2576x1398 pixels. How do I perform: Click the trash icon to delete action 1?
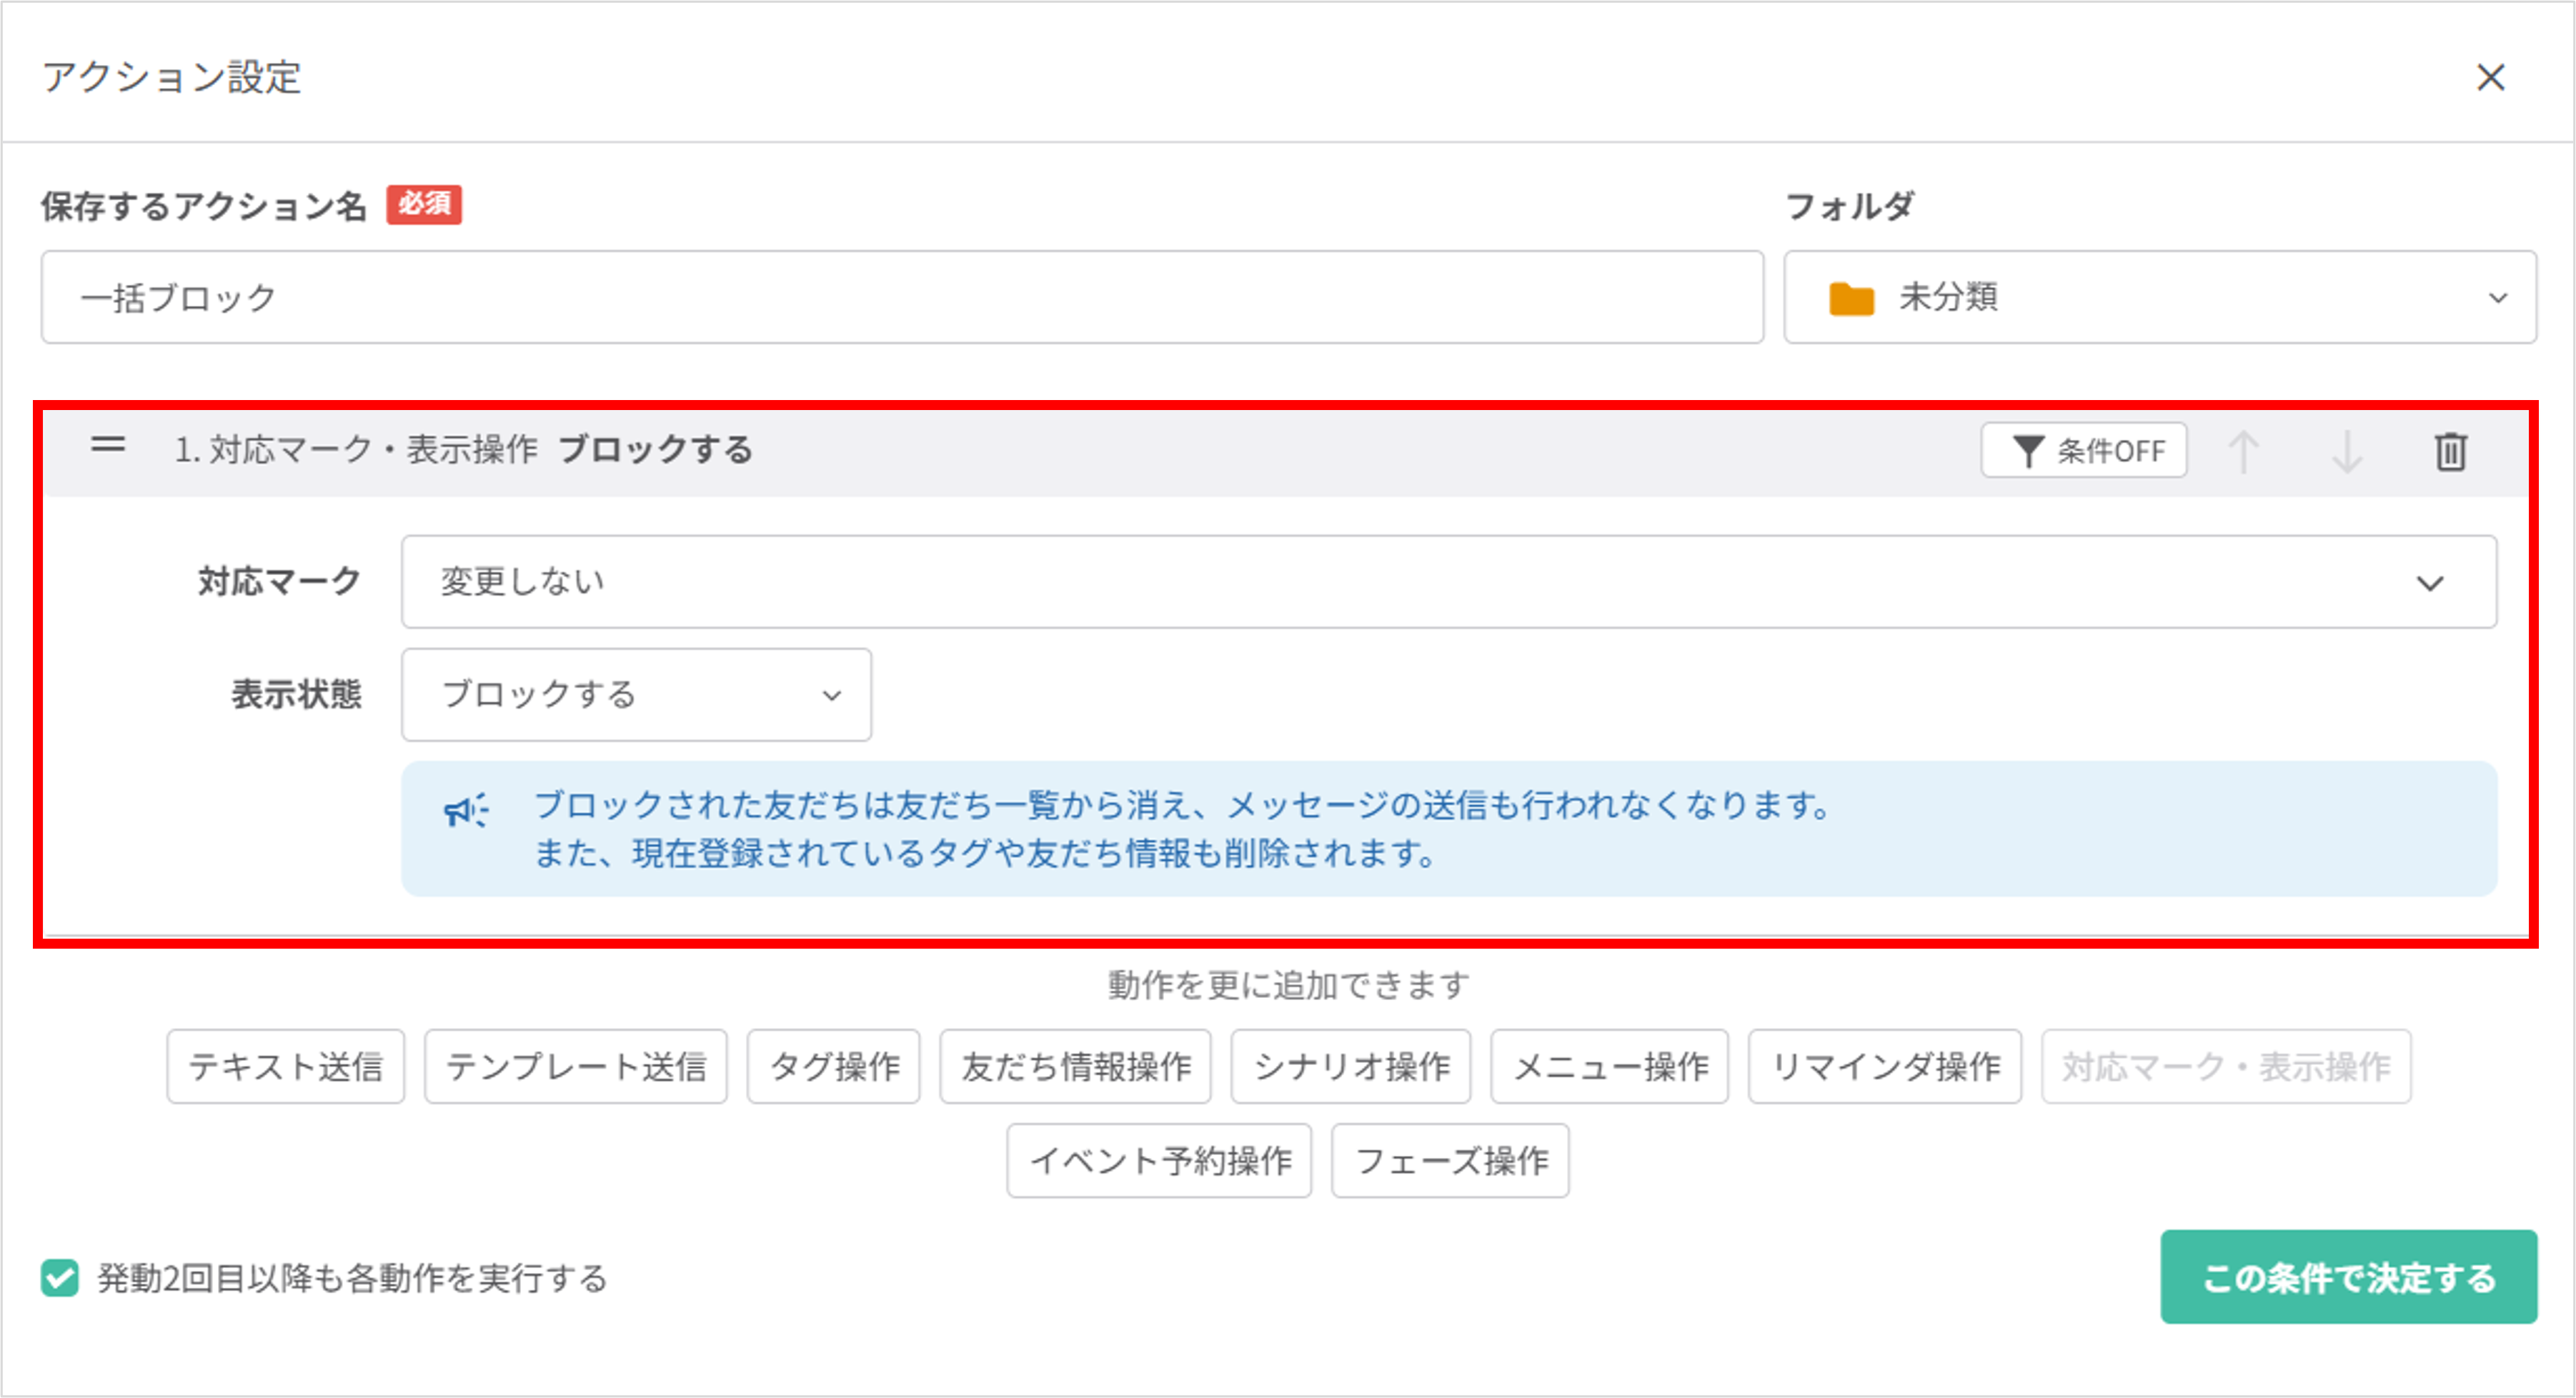point(2449,451)
